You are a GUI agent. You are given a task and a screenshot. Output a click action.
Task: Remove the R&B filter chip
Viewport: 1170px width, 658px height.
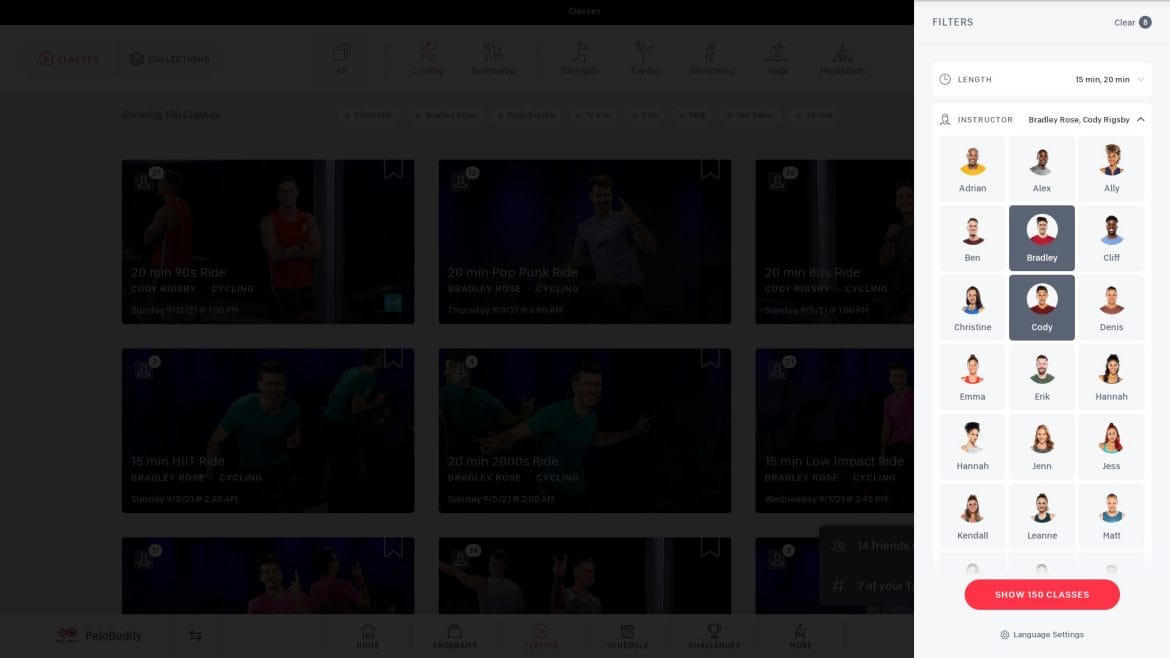(x=691, y=115)
